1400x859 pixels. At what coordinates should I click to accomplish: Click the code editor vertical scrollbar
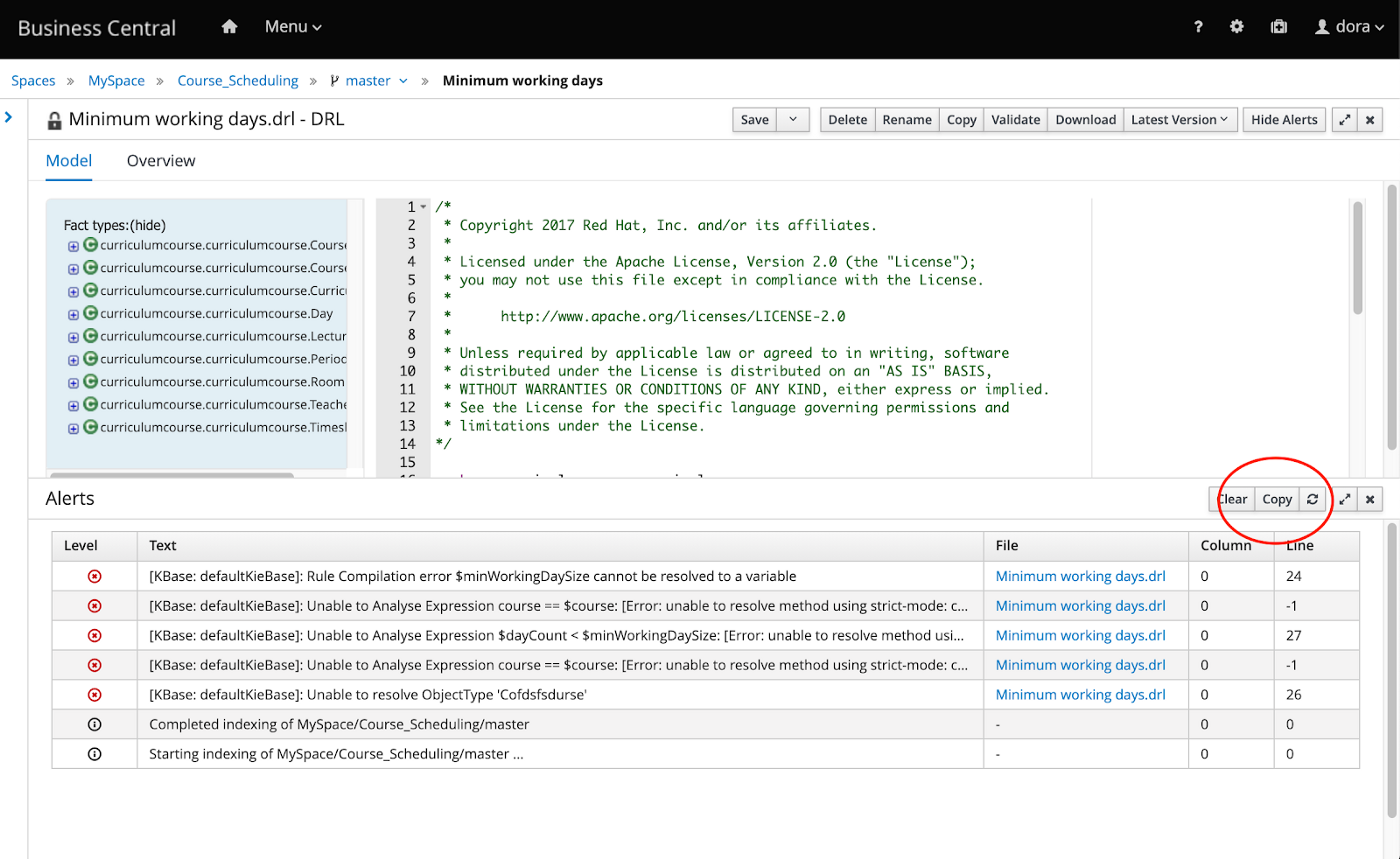coord(1357,258)
